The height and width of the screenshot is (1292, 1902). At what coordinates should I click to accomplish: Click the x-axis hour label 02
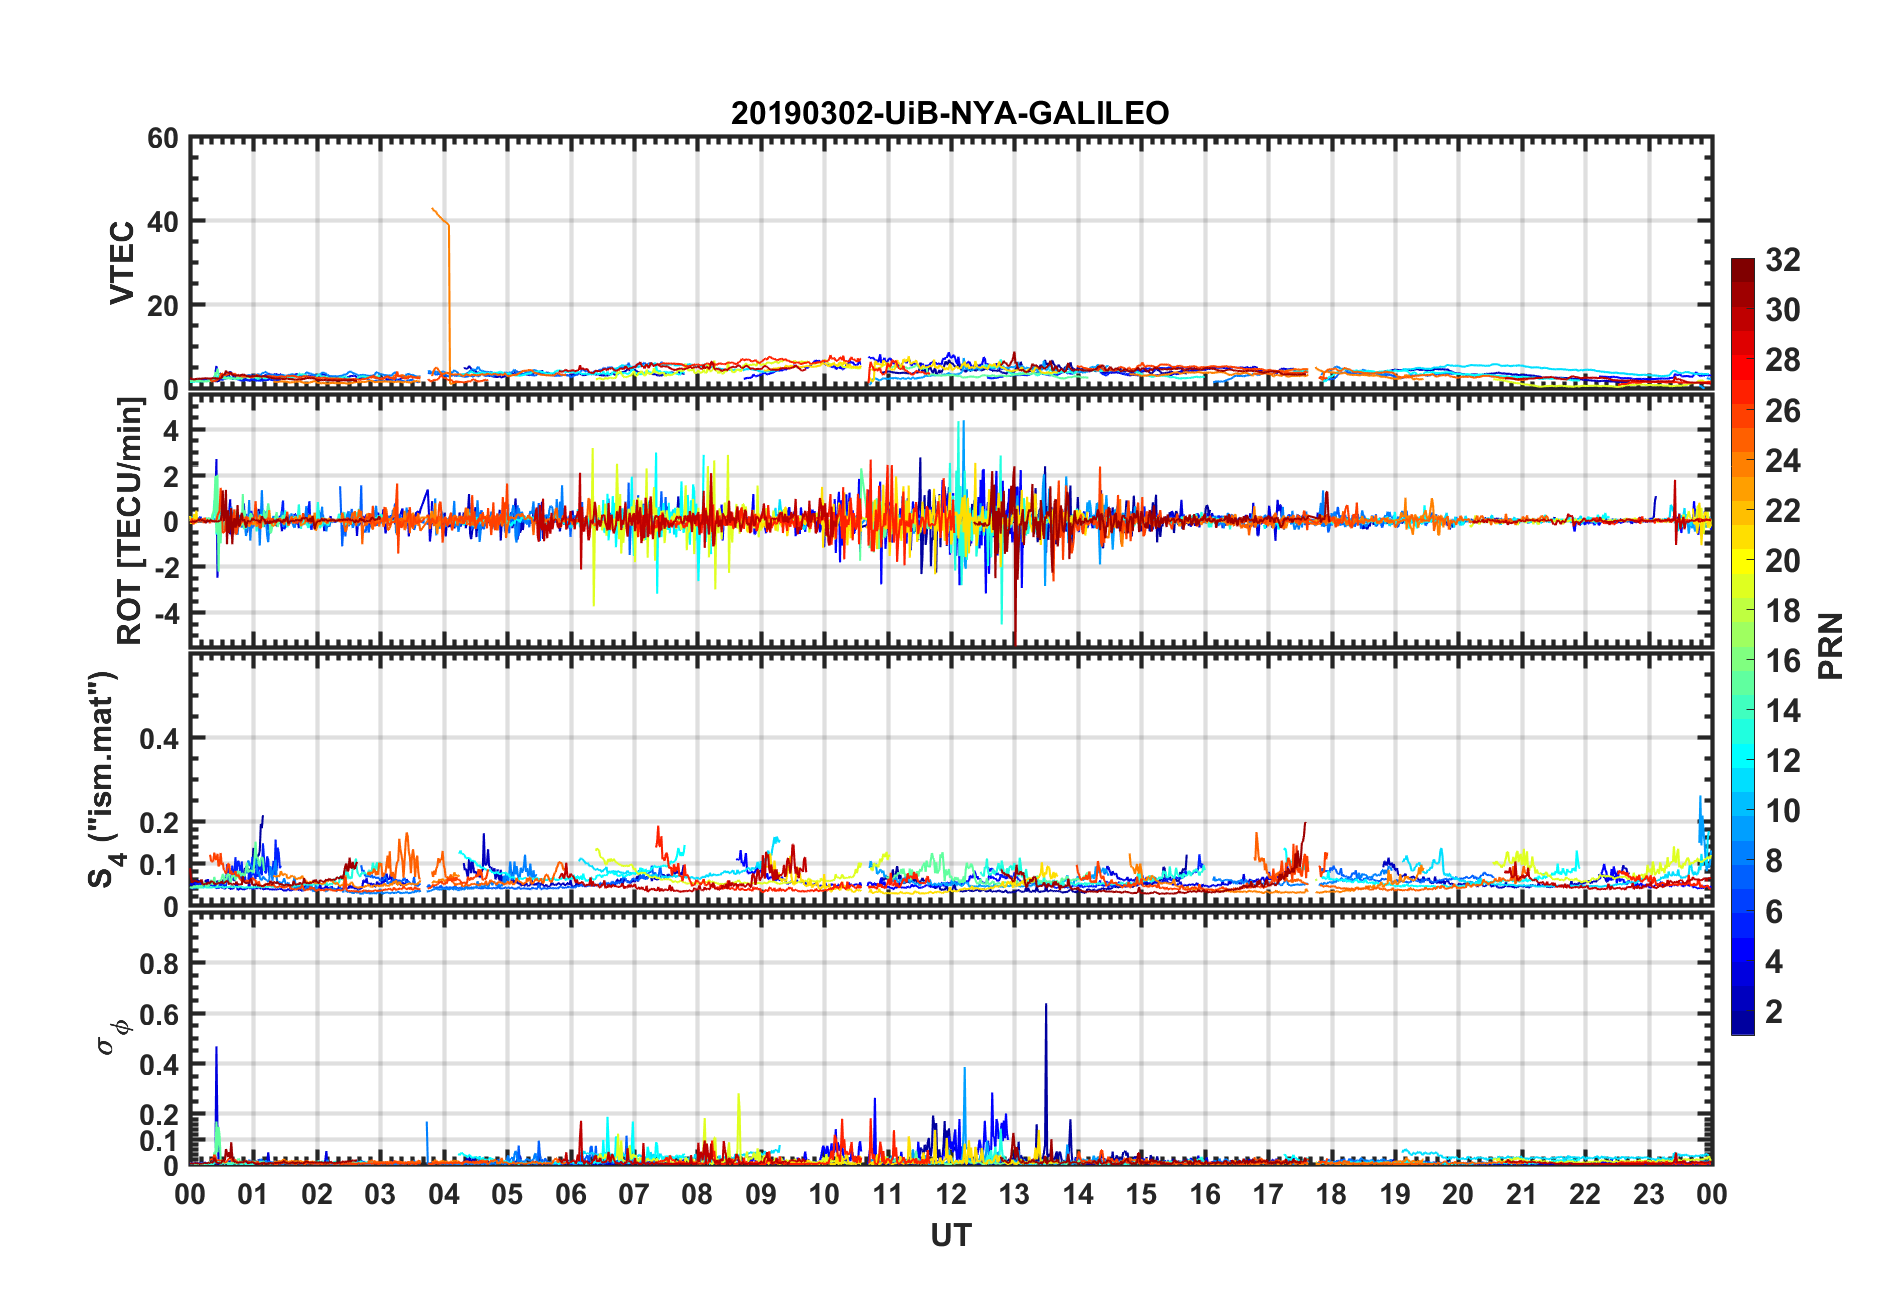(317, 1195)
